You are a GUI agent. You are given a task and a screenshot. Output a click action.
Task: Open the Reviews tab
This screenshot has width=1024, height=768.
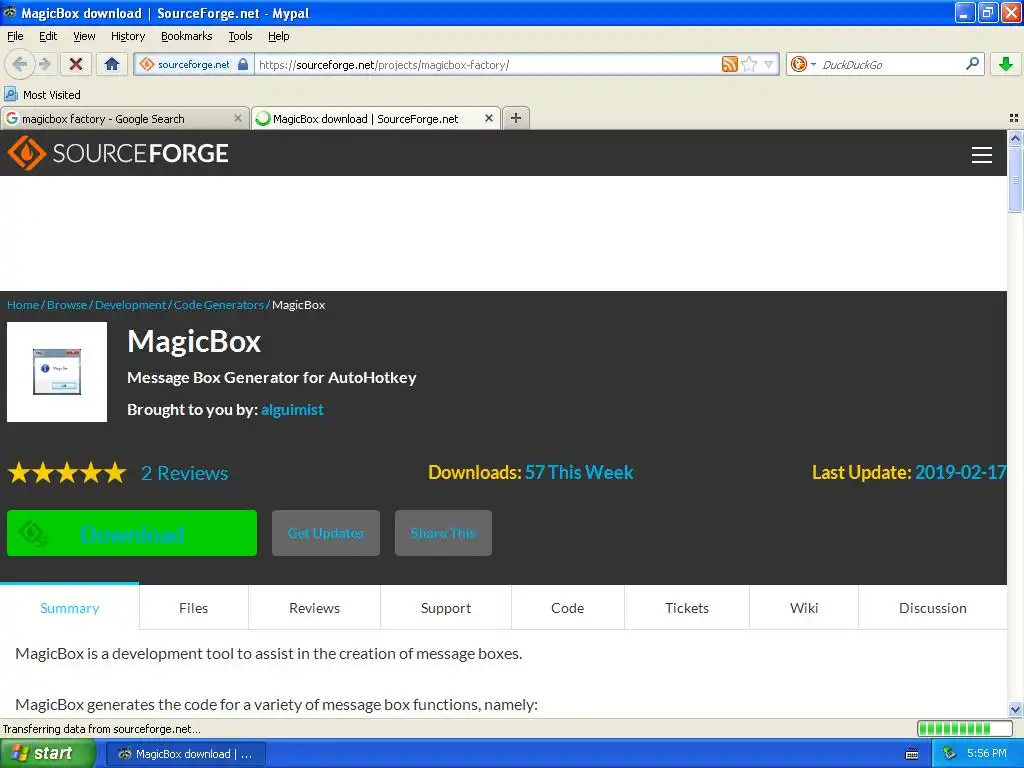314,608
